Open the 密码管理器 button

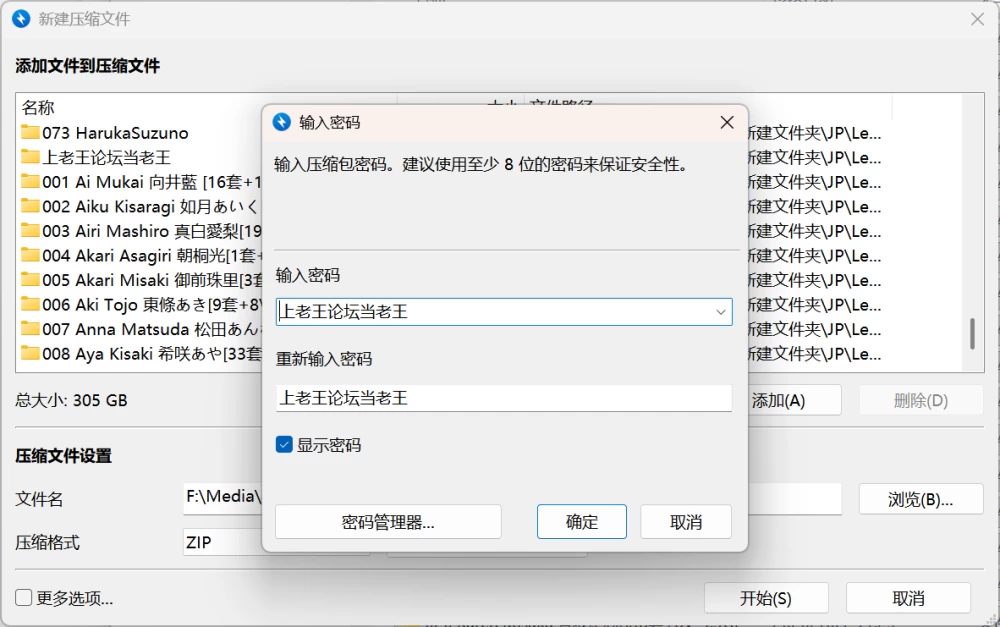(388, 522)
